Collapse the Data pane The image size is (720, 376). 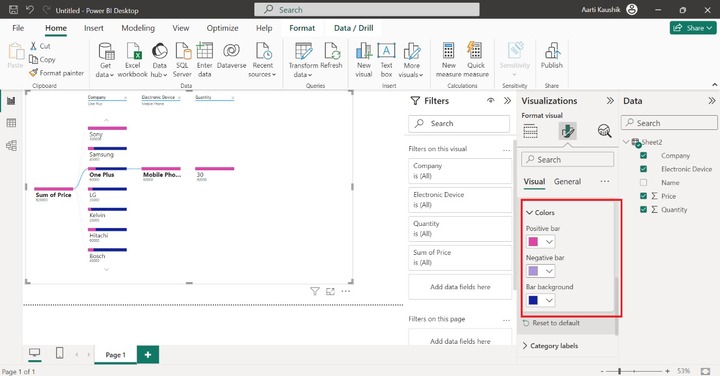click(712, 101)
